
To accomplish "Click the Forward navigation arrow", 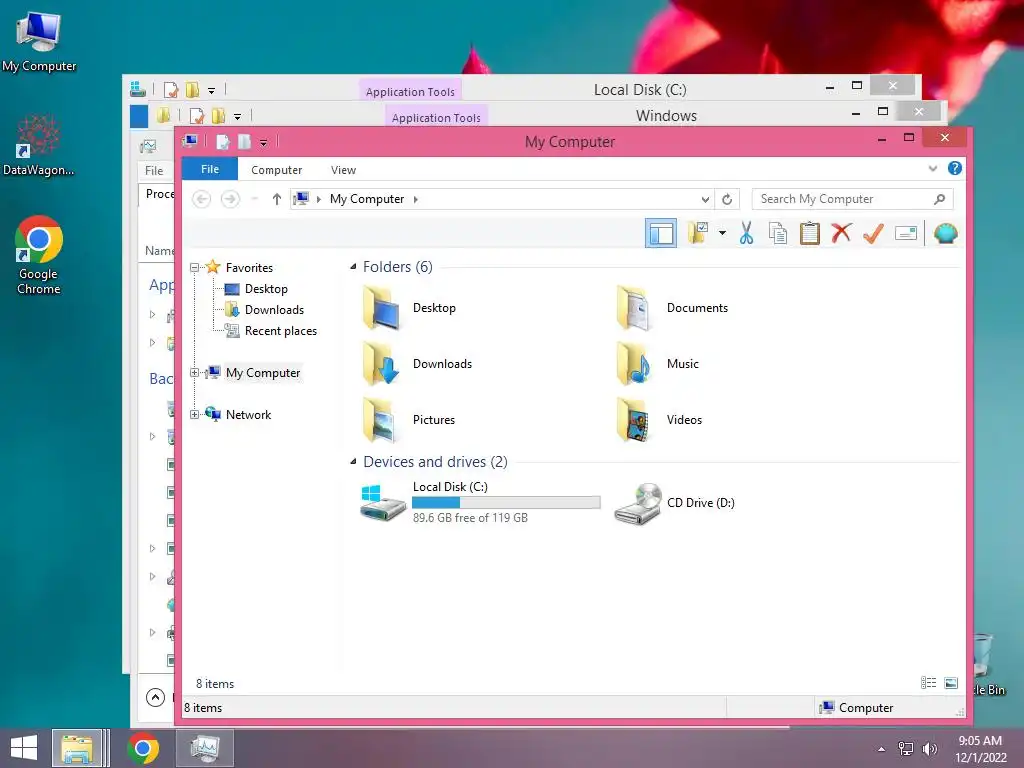I will (230, 199).
